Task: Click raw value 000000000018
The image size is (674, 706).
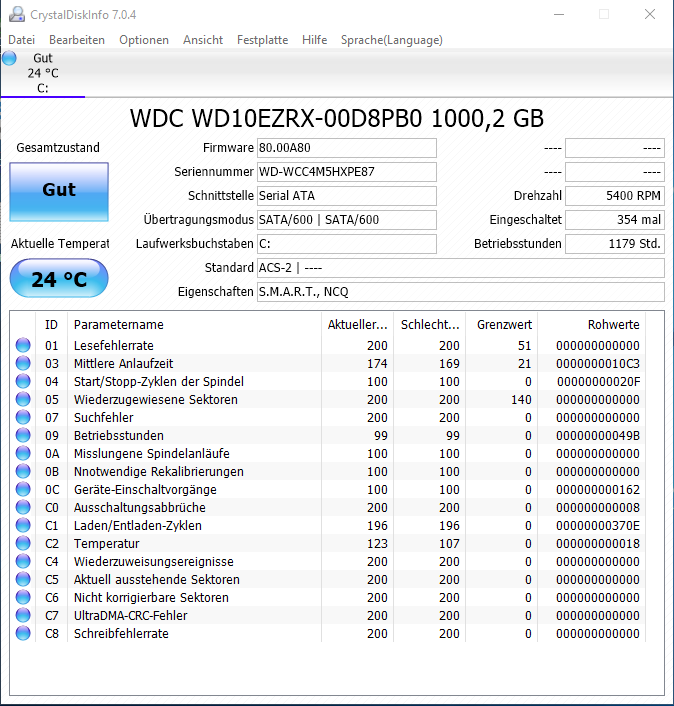Action: tap(597, 543)
